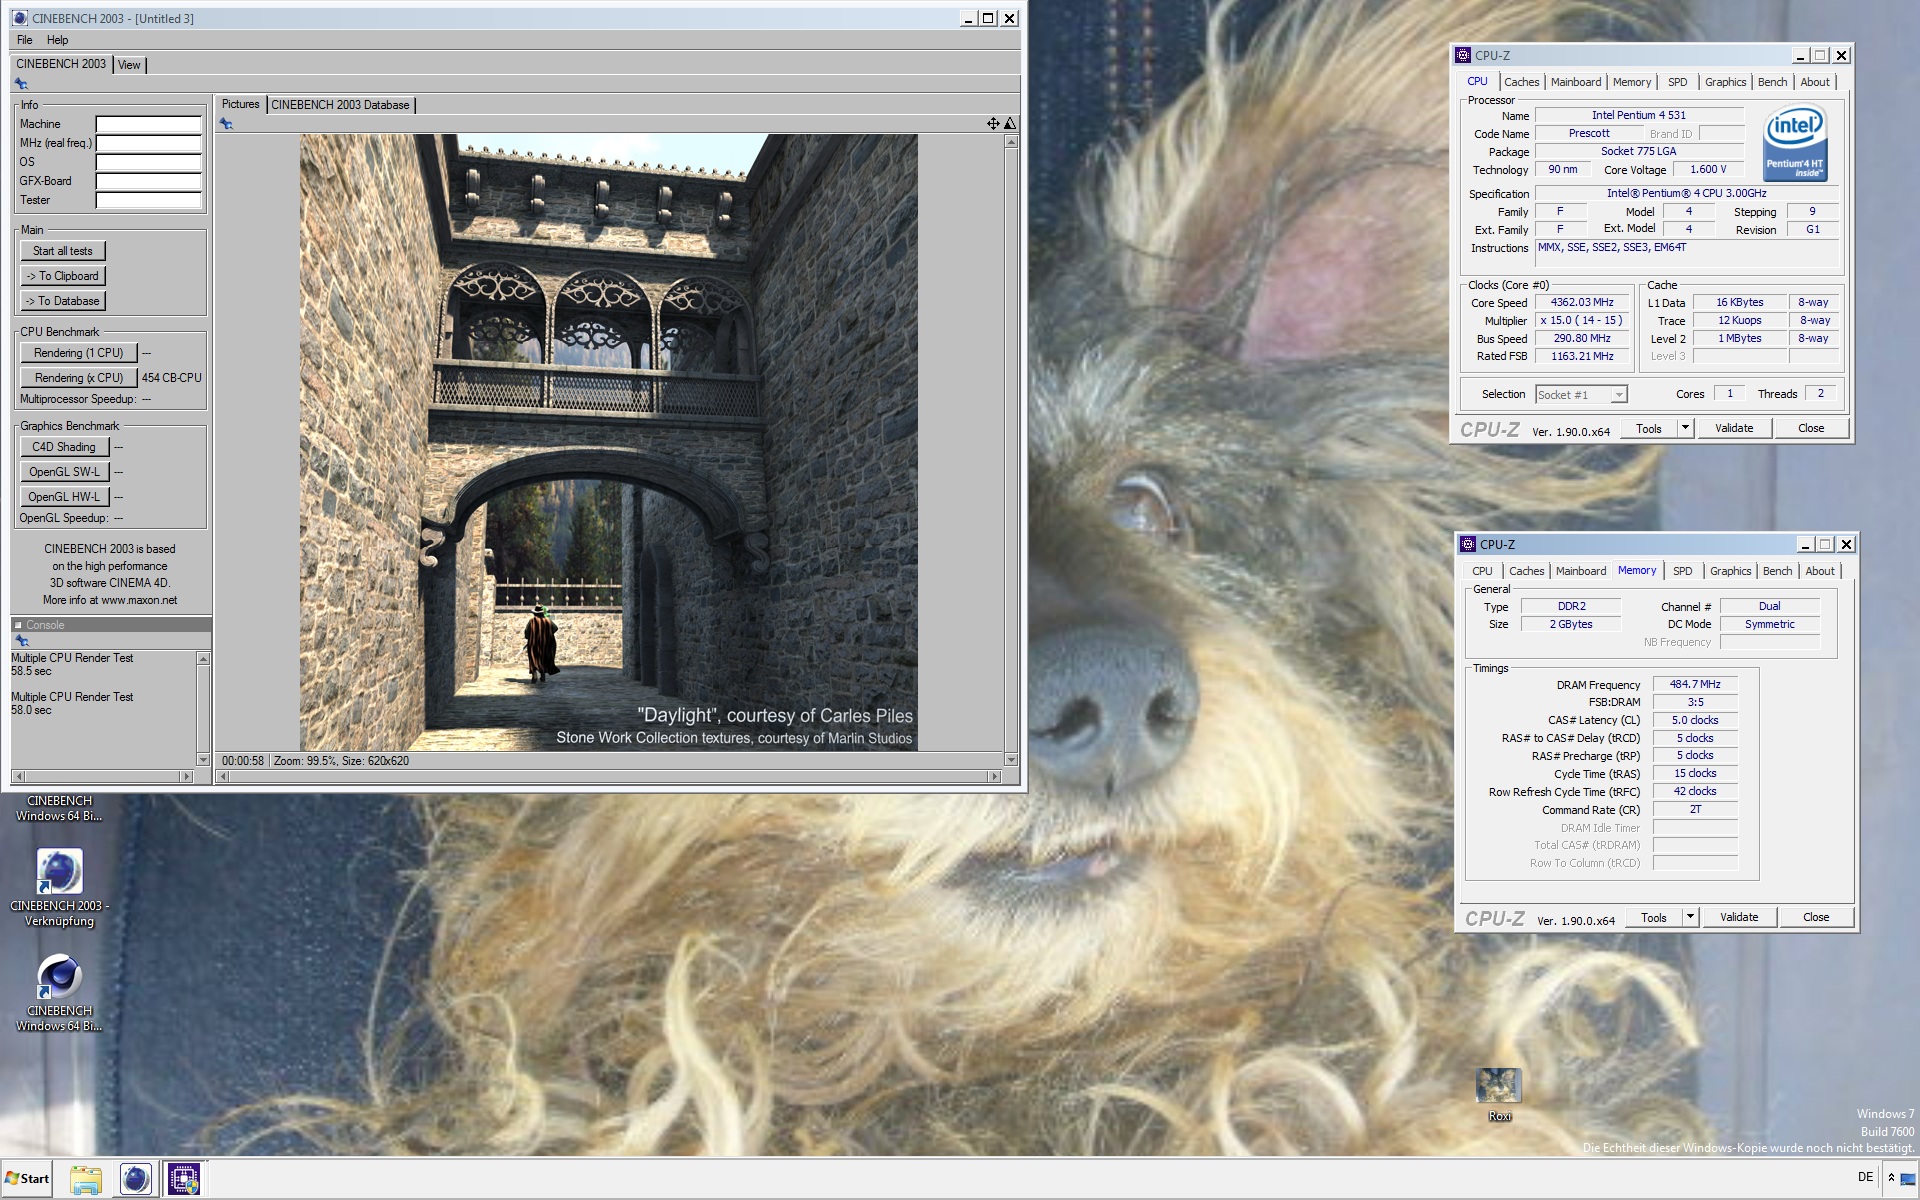Open the File menu

click(25, 40)
